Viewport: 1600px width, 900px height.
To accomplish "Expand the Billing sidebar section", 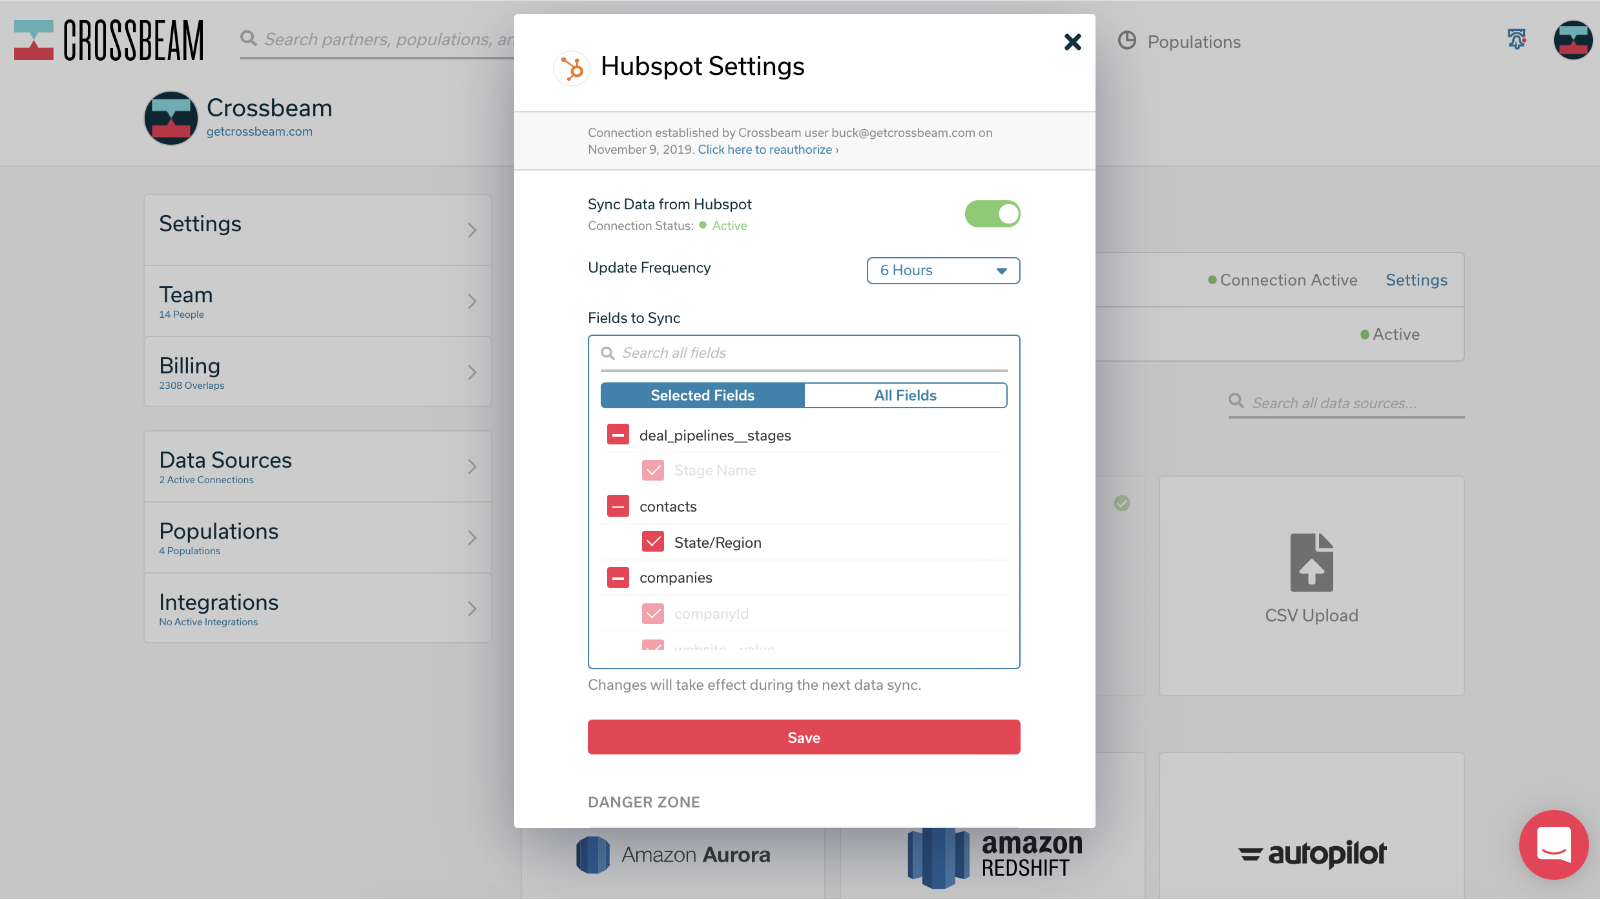I will pos(318,372).
